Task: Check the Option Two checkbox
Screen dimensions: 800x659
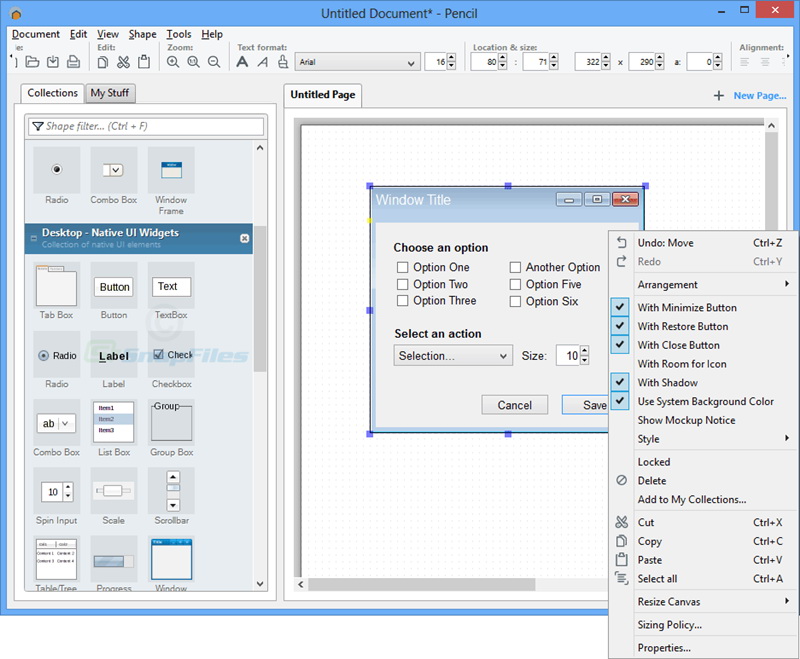Action: pyautogui.click(x=403, y=284)
